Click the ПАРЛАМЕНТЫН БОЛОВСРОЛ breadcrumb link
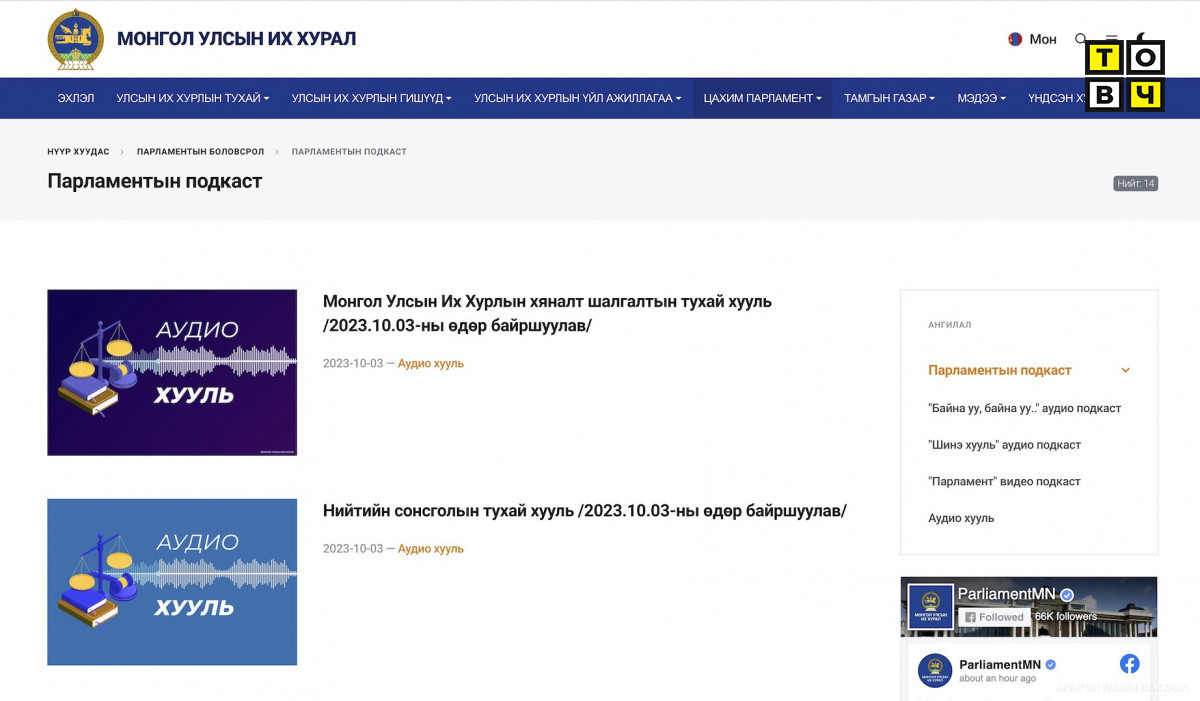 click(200, 152)
